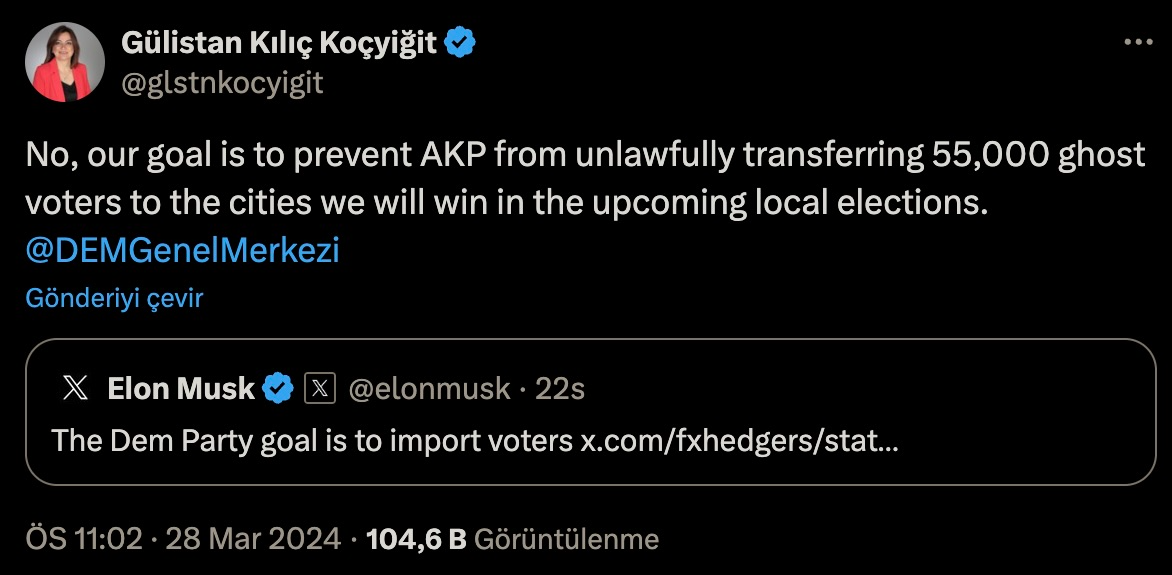Screen dimensions: 1172x575
Task: Click Gülistan Kılıç Koçyiğit's profile photo
Action: click(65, 62)
